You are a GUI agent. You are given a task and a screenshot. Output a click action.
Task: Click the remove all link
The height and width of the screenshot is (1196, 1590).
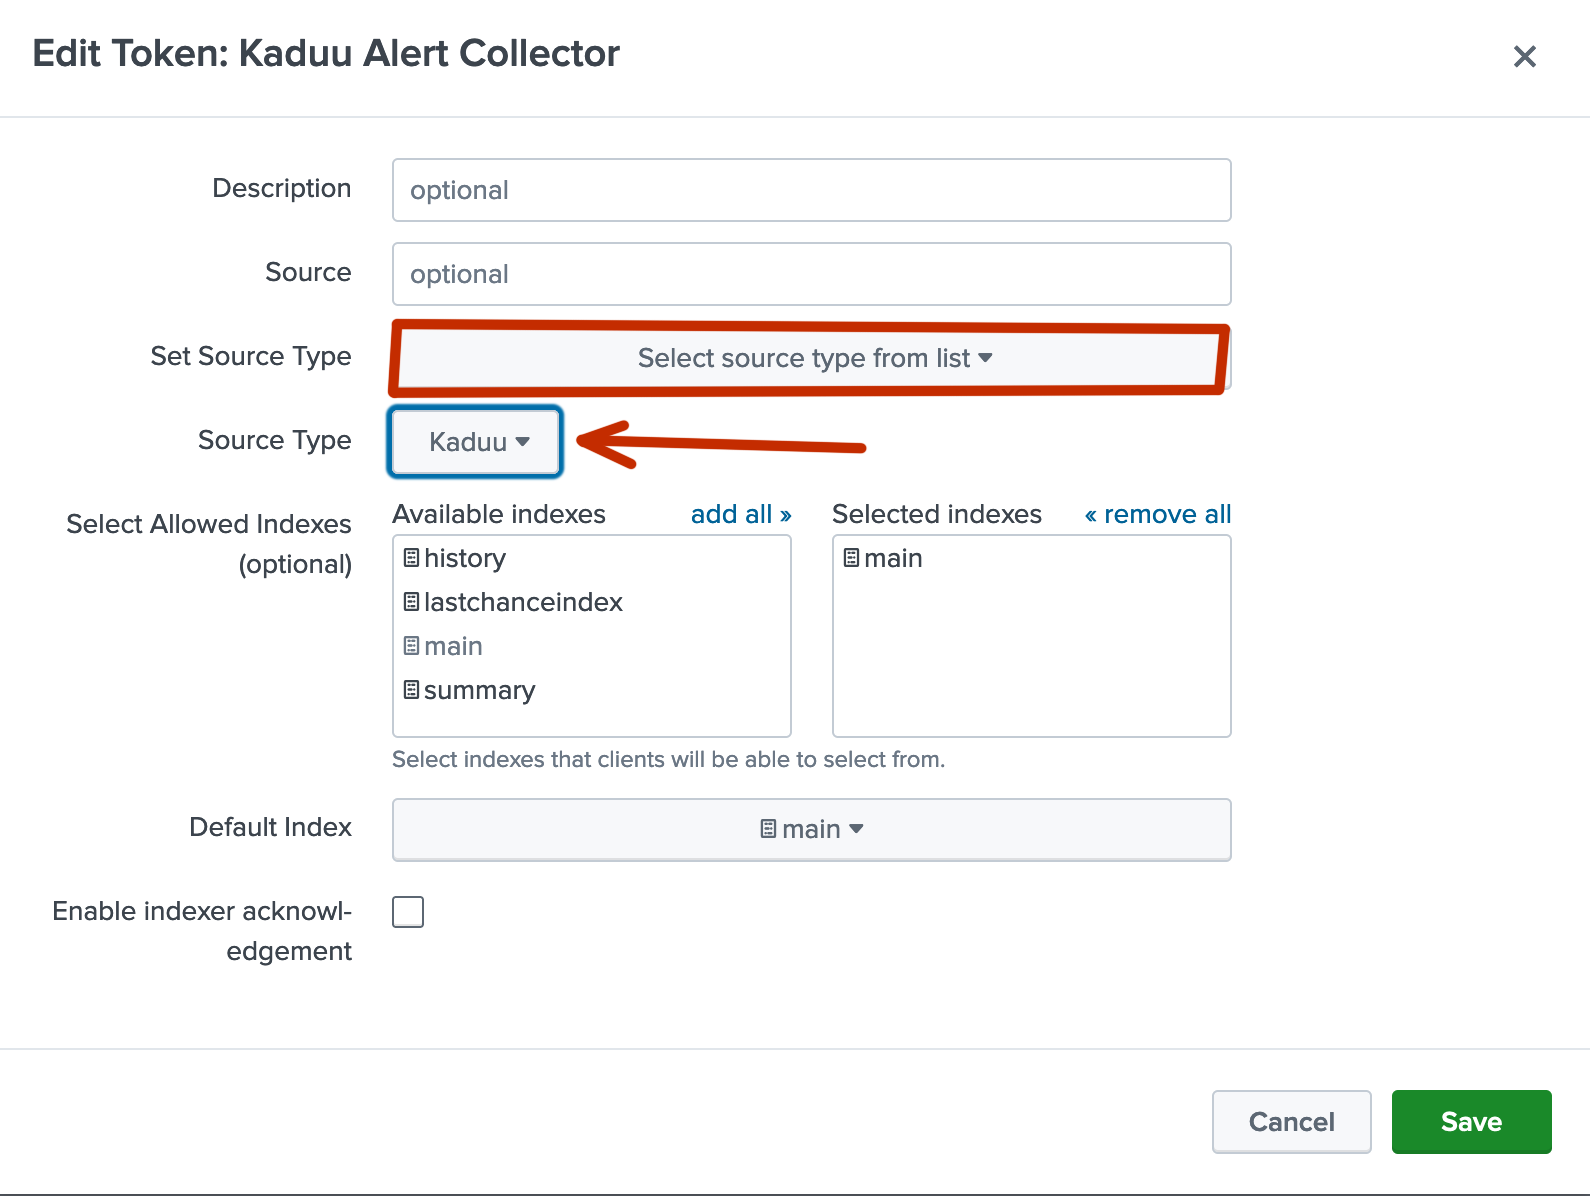pos(1158,514)
